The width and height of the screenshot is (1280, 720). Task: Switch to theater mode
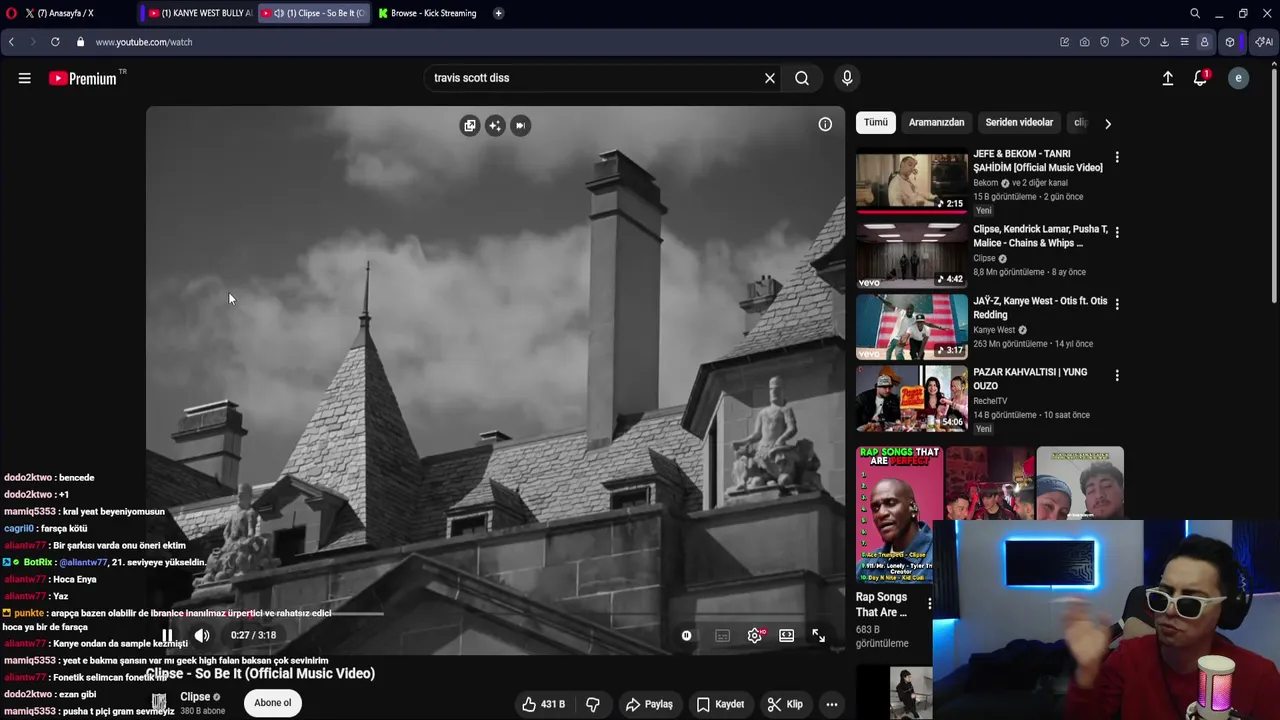(x=787, y=636)
